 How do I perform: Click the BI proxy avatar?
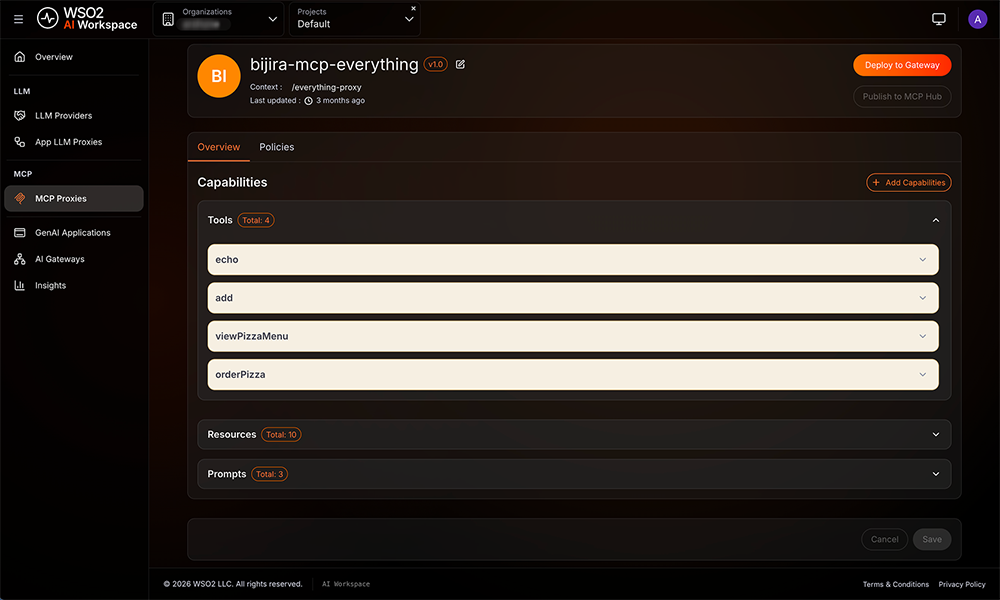[219, 76]
